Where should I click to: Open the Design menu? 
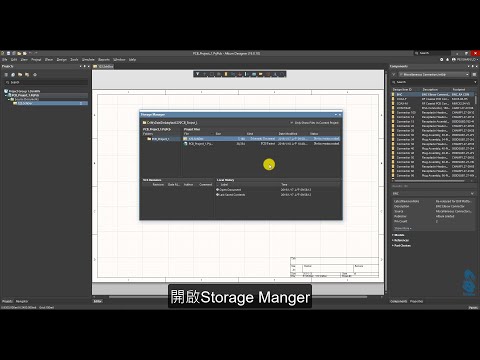[x=61, y=60]
